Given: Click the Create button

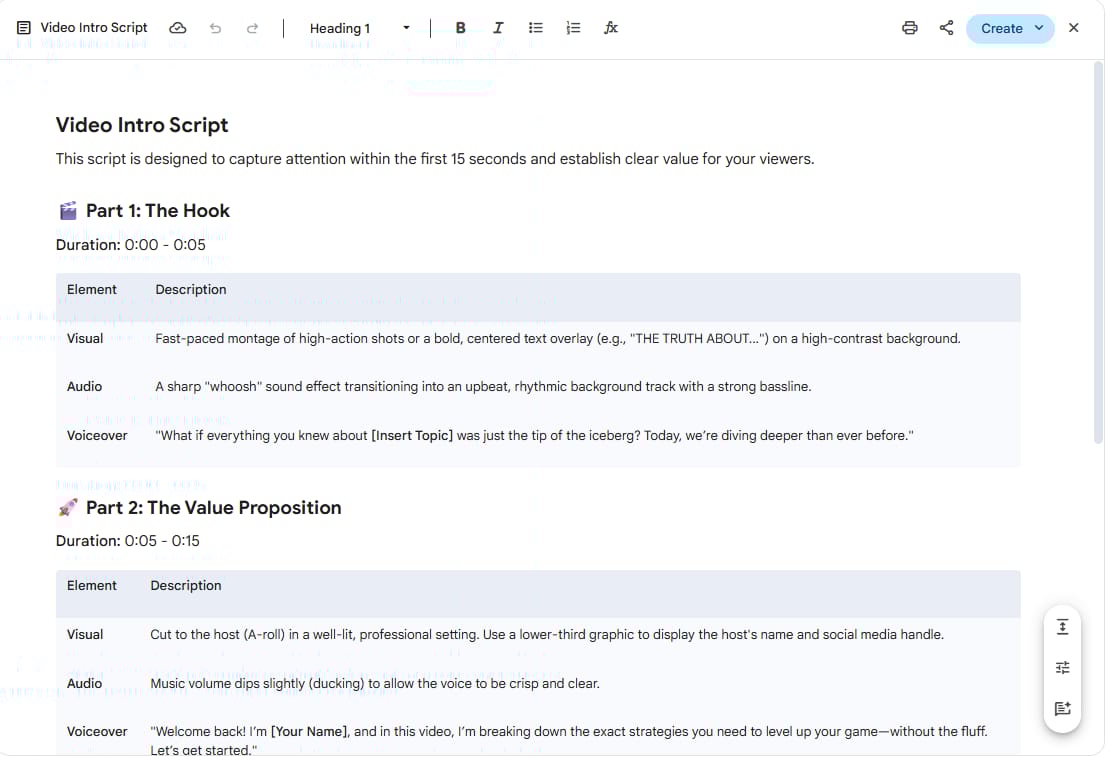Looking at the screenshot, I should [x=1003, y=28].
